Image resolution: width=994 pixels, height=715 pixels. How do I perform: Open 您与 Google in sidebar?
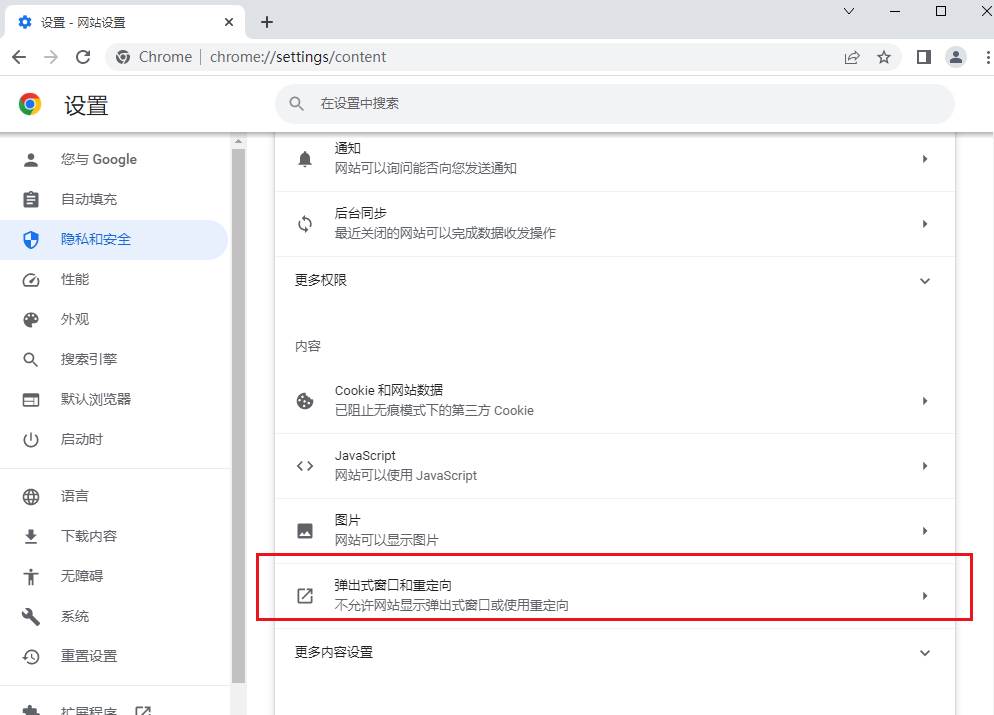click(114, 160)
